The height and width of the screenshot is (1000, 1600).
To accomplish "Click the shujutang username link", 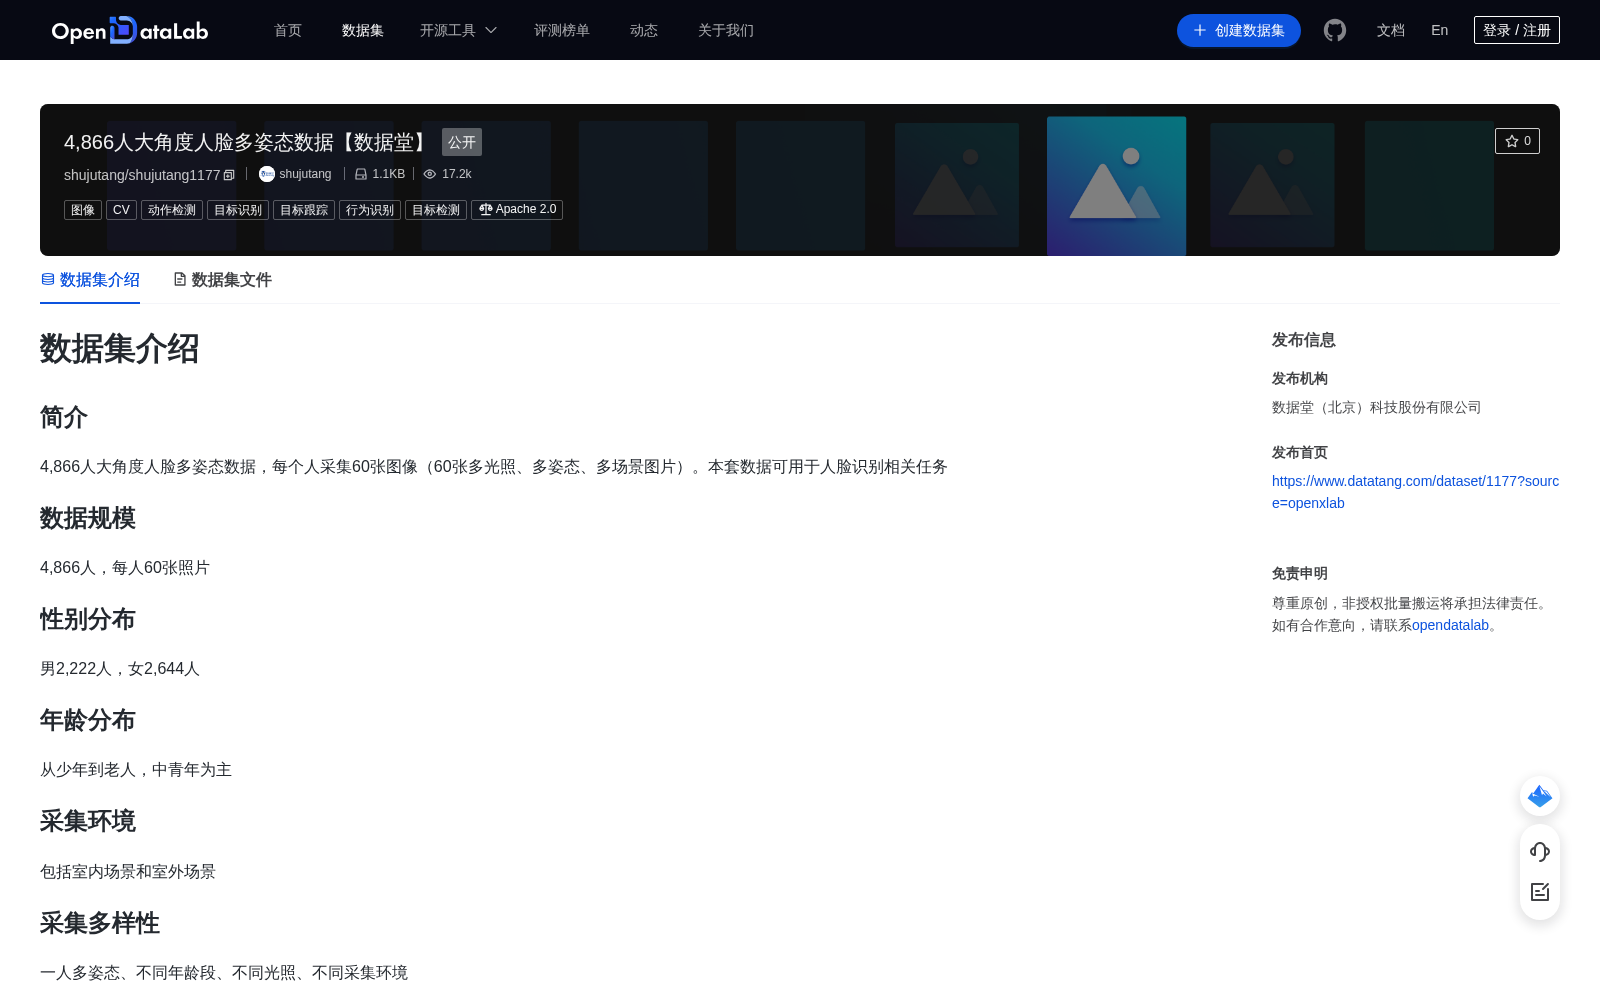I will pos(305,174).
